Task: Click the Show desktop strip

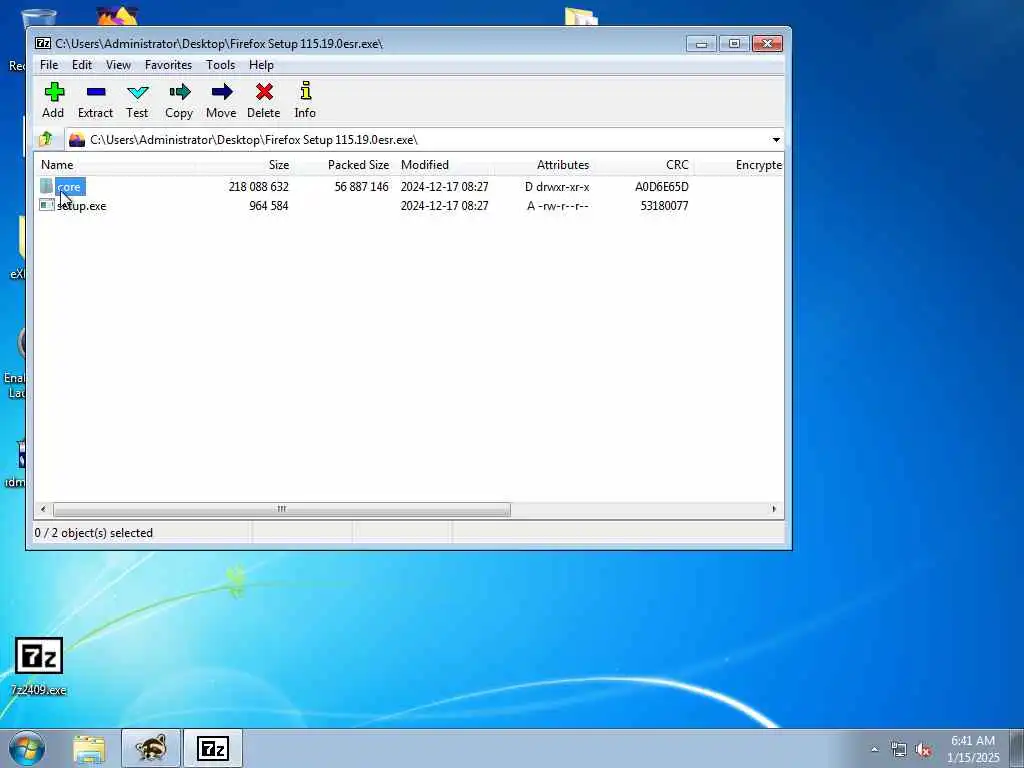Action: coord(1017,748)
